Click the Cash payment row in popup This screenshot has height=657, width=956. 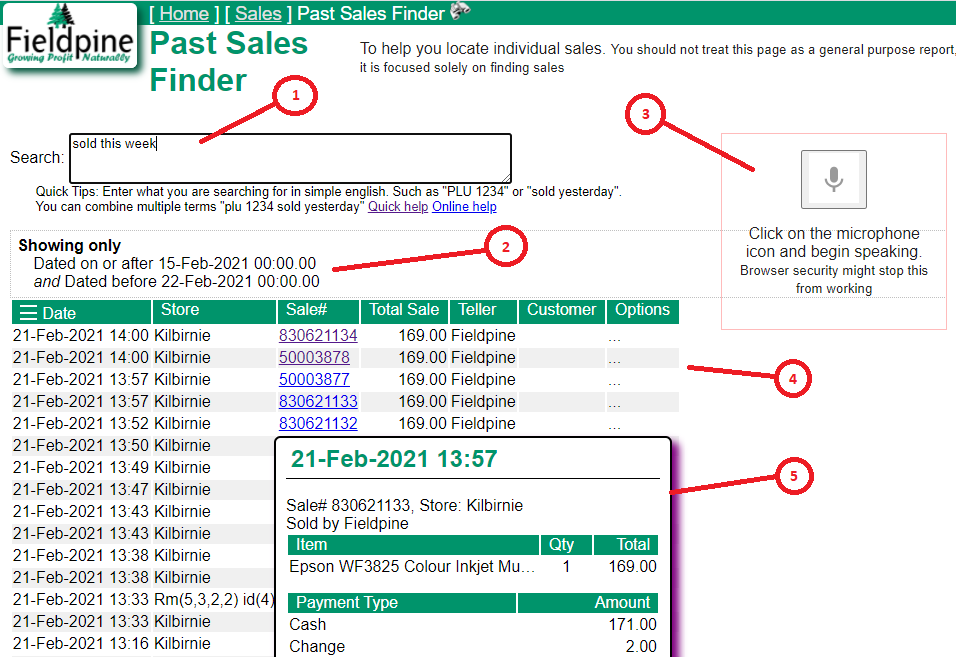tap(473, 625)
